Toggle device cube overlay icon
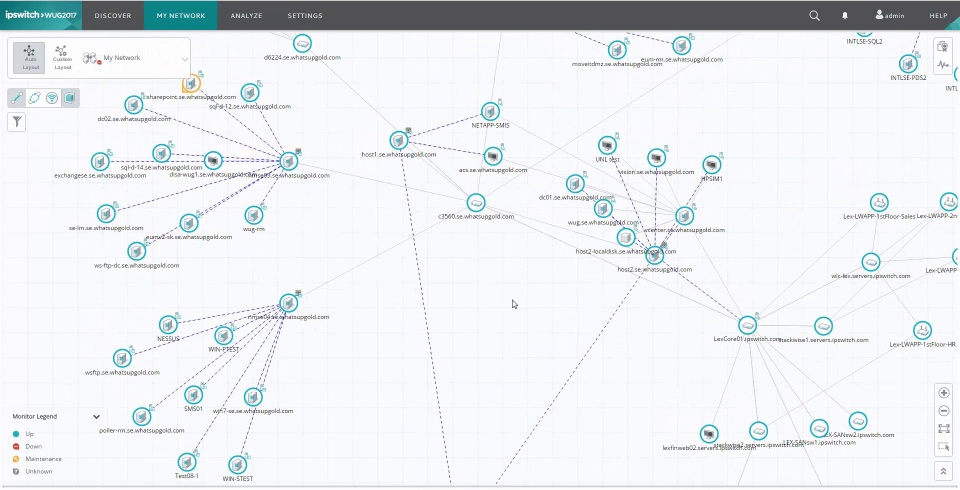Image resolution: width=960 pixels, height=490 pixels. click(x=70, y=98)
